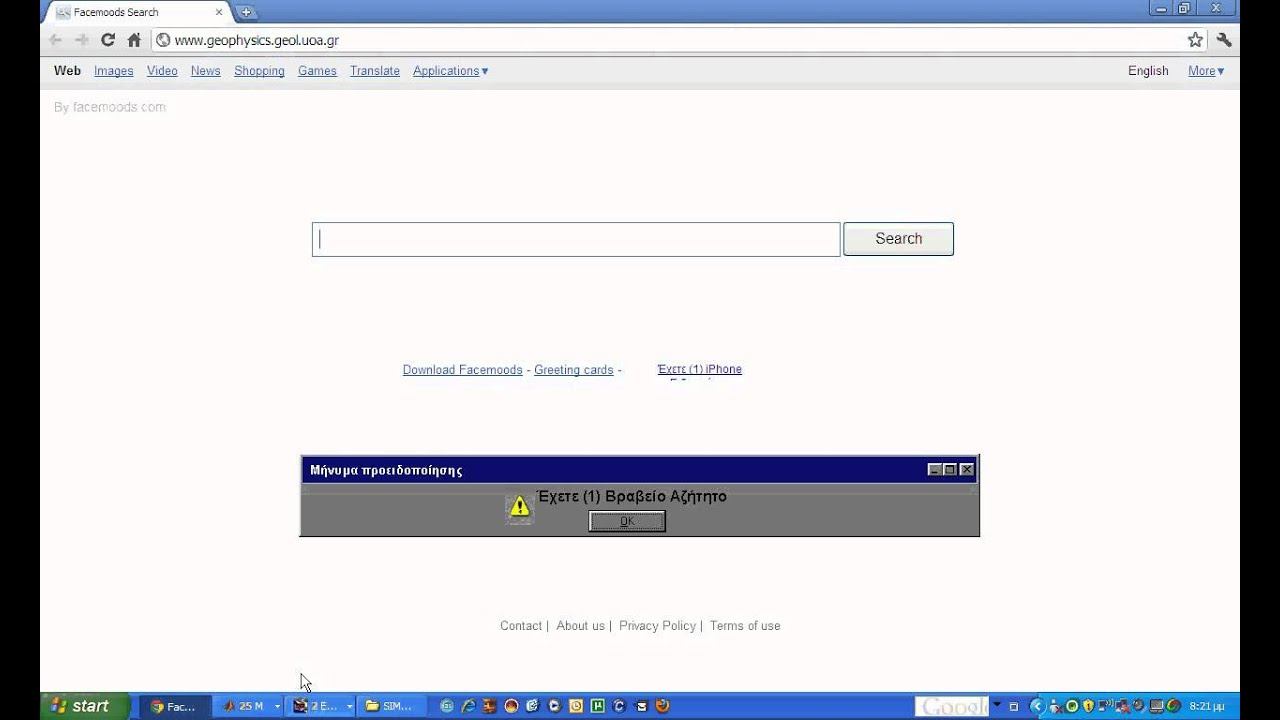Open the browser home page icon
The width and height of the screenshot is (1280, 720).
pyautogui.click(x=134, y=40)
